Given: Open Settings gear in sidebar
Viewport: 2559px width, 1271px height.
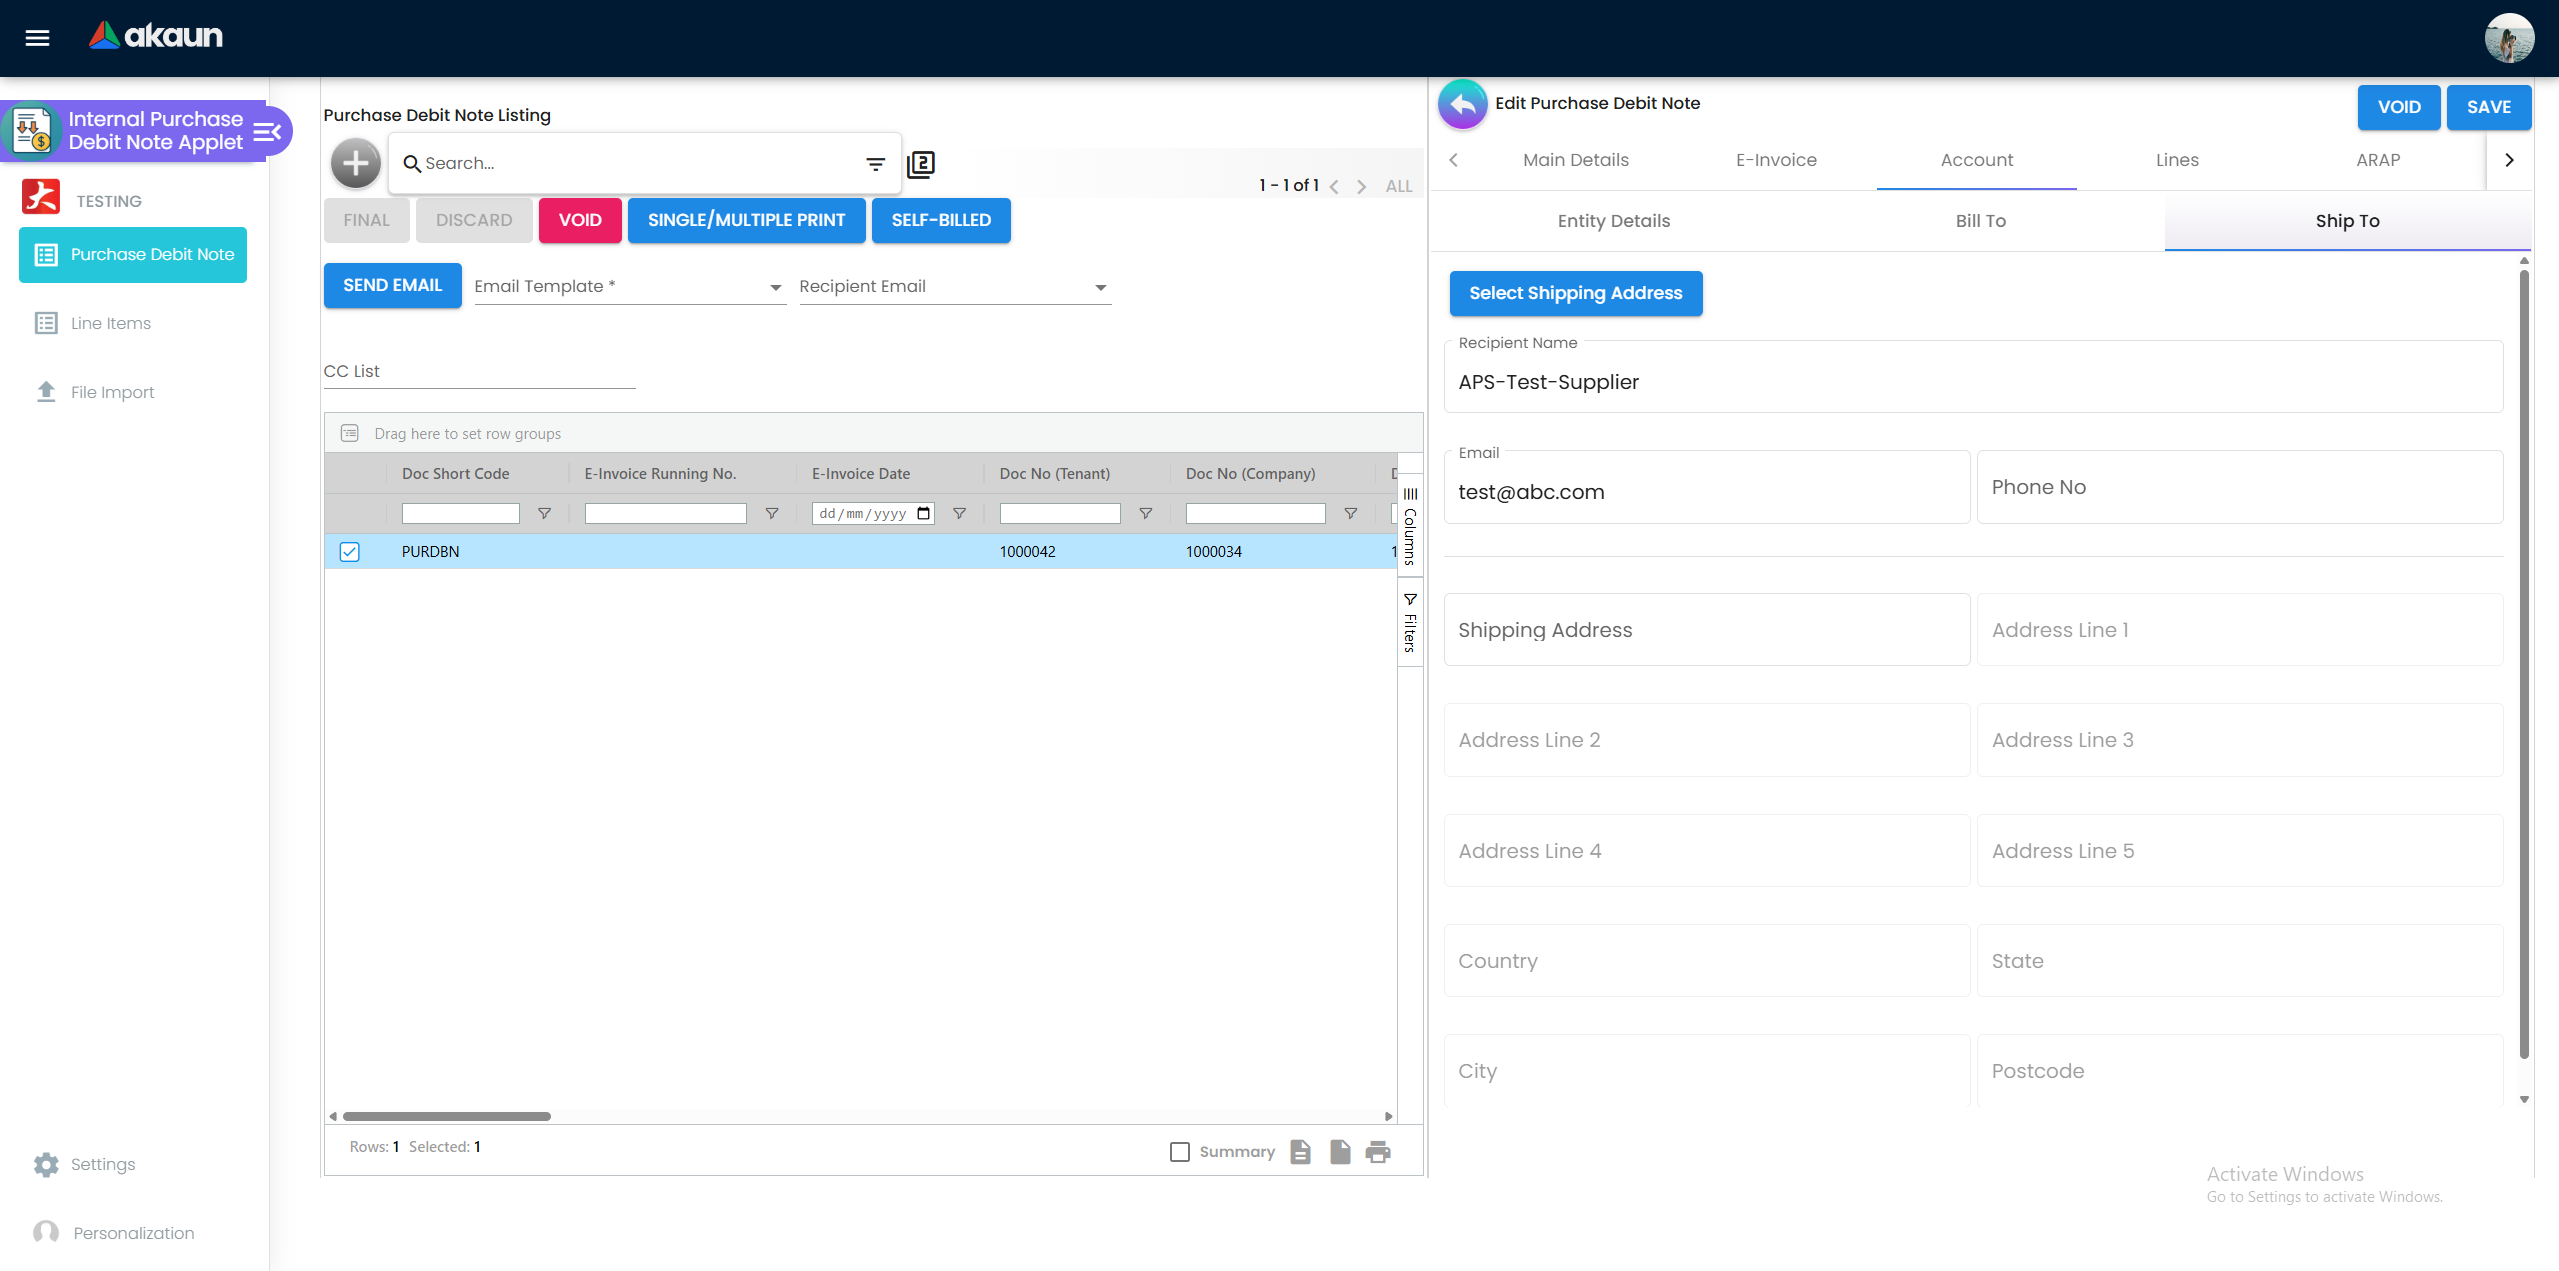Looking at the screenshot, I should [x=46, y=1164].
